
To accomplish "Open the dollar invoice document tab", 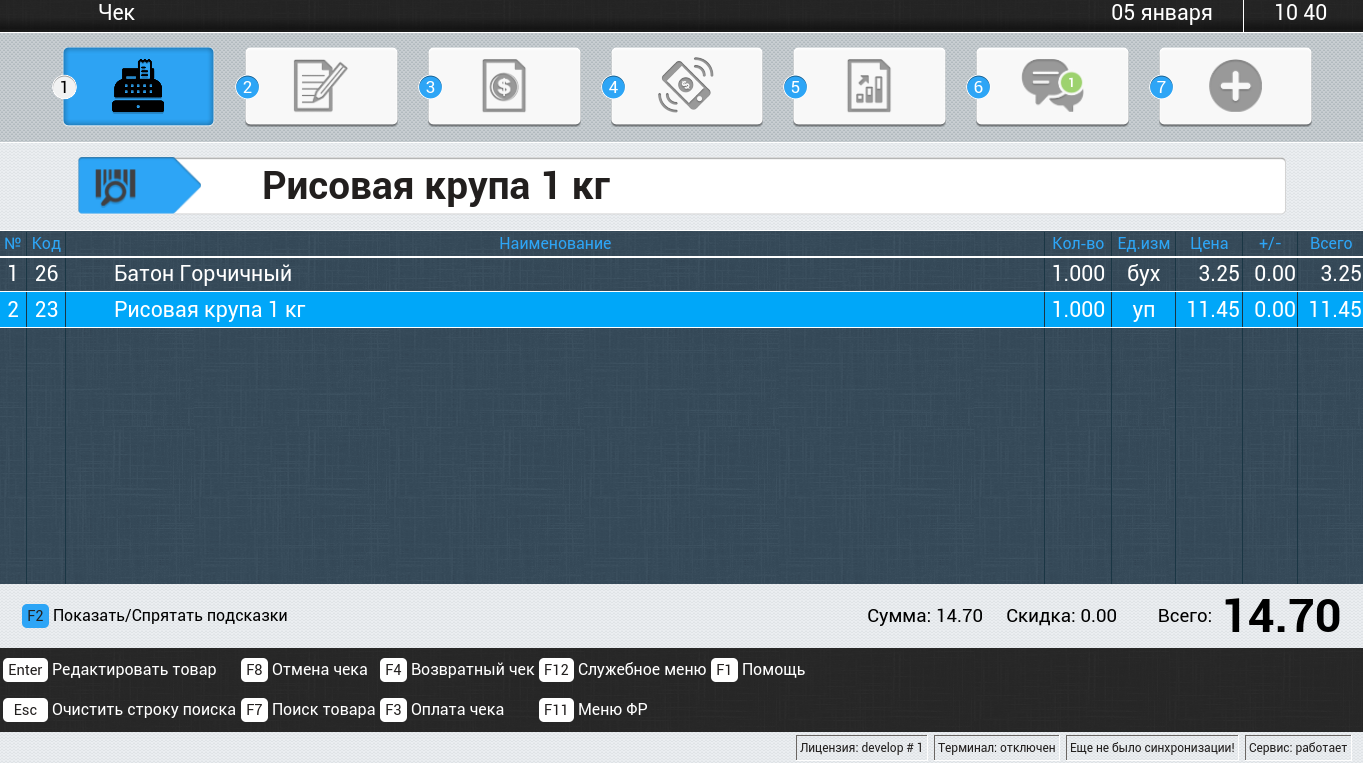I will [504, 87].
